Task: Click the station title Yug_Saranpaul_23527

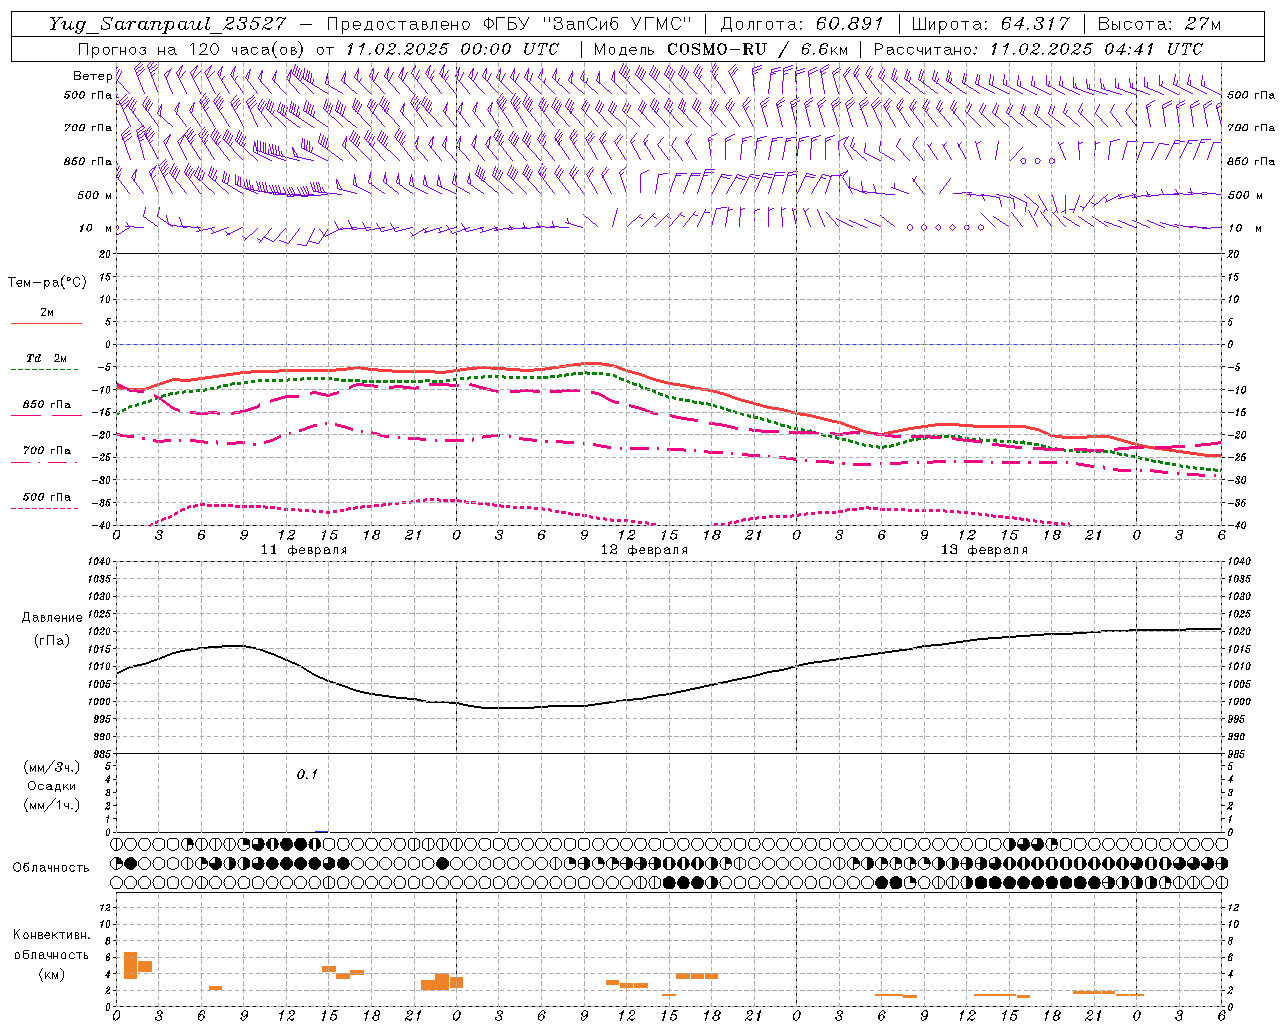Action: (170, 23)
